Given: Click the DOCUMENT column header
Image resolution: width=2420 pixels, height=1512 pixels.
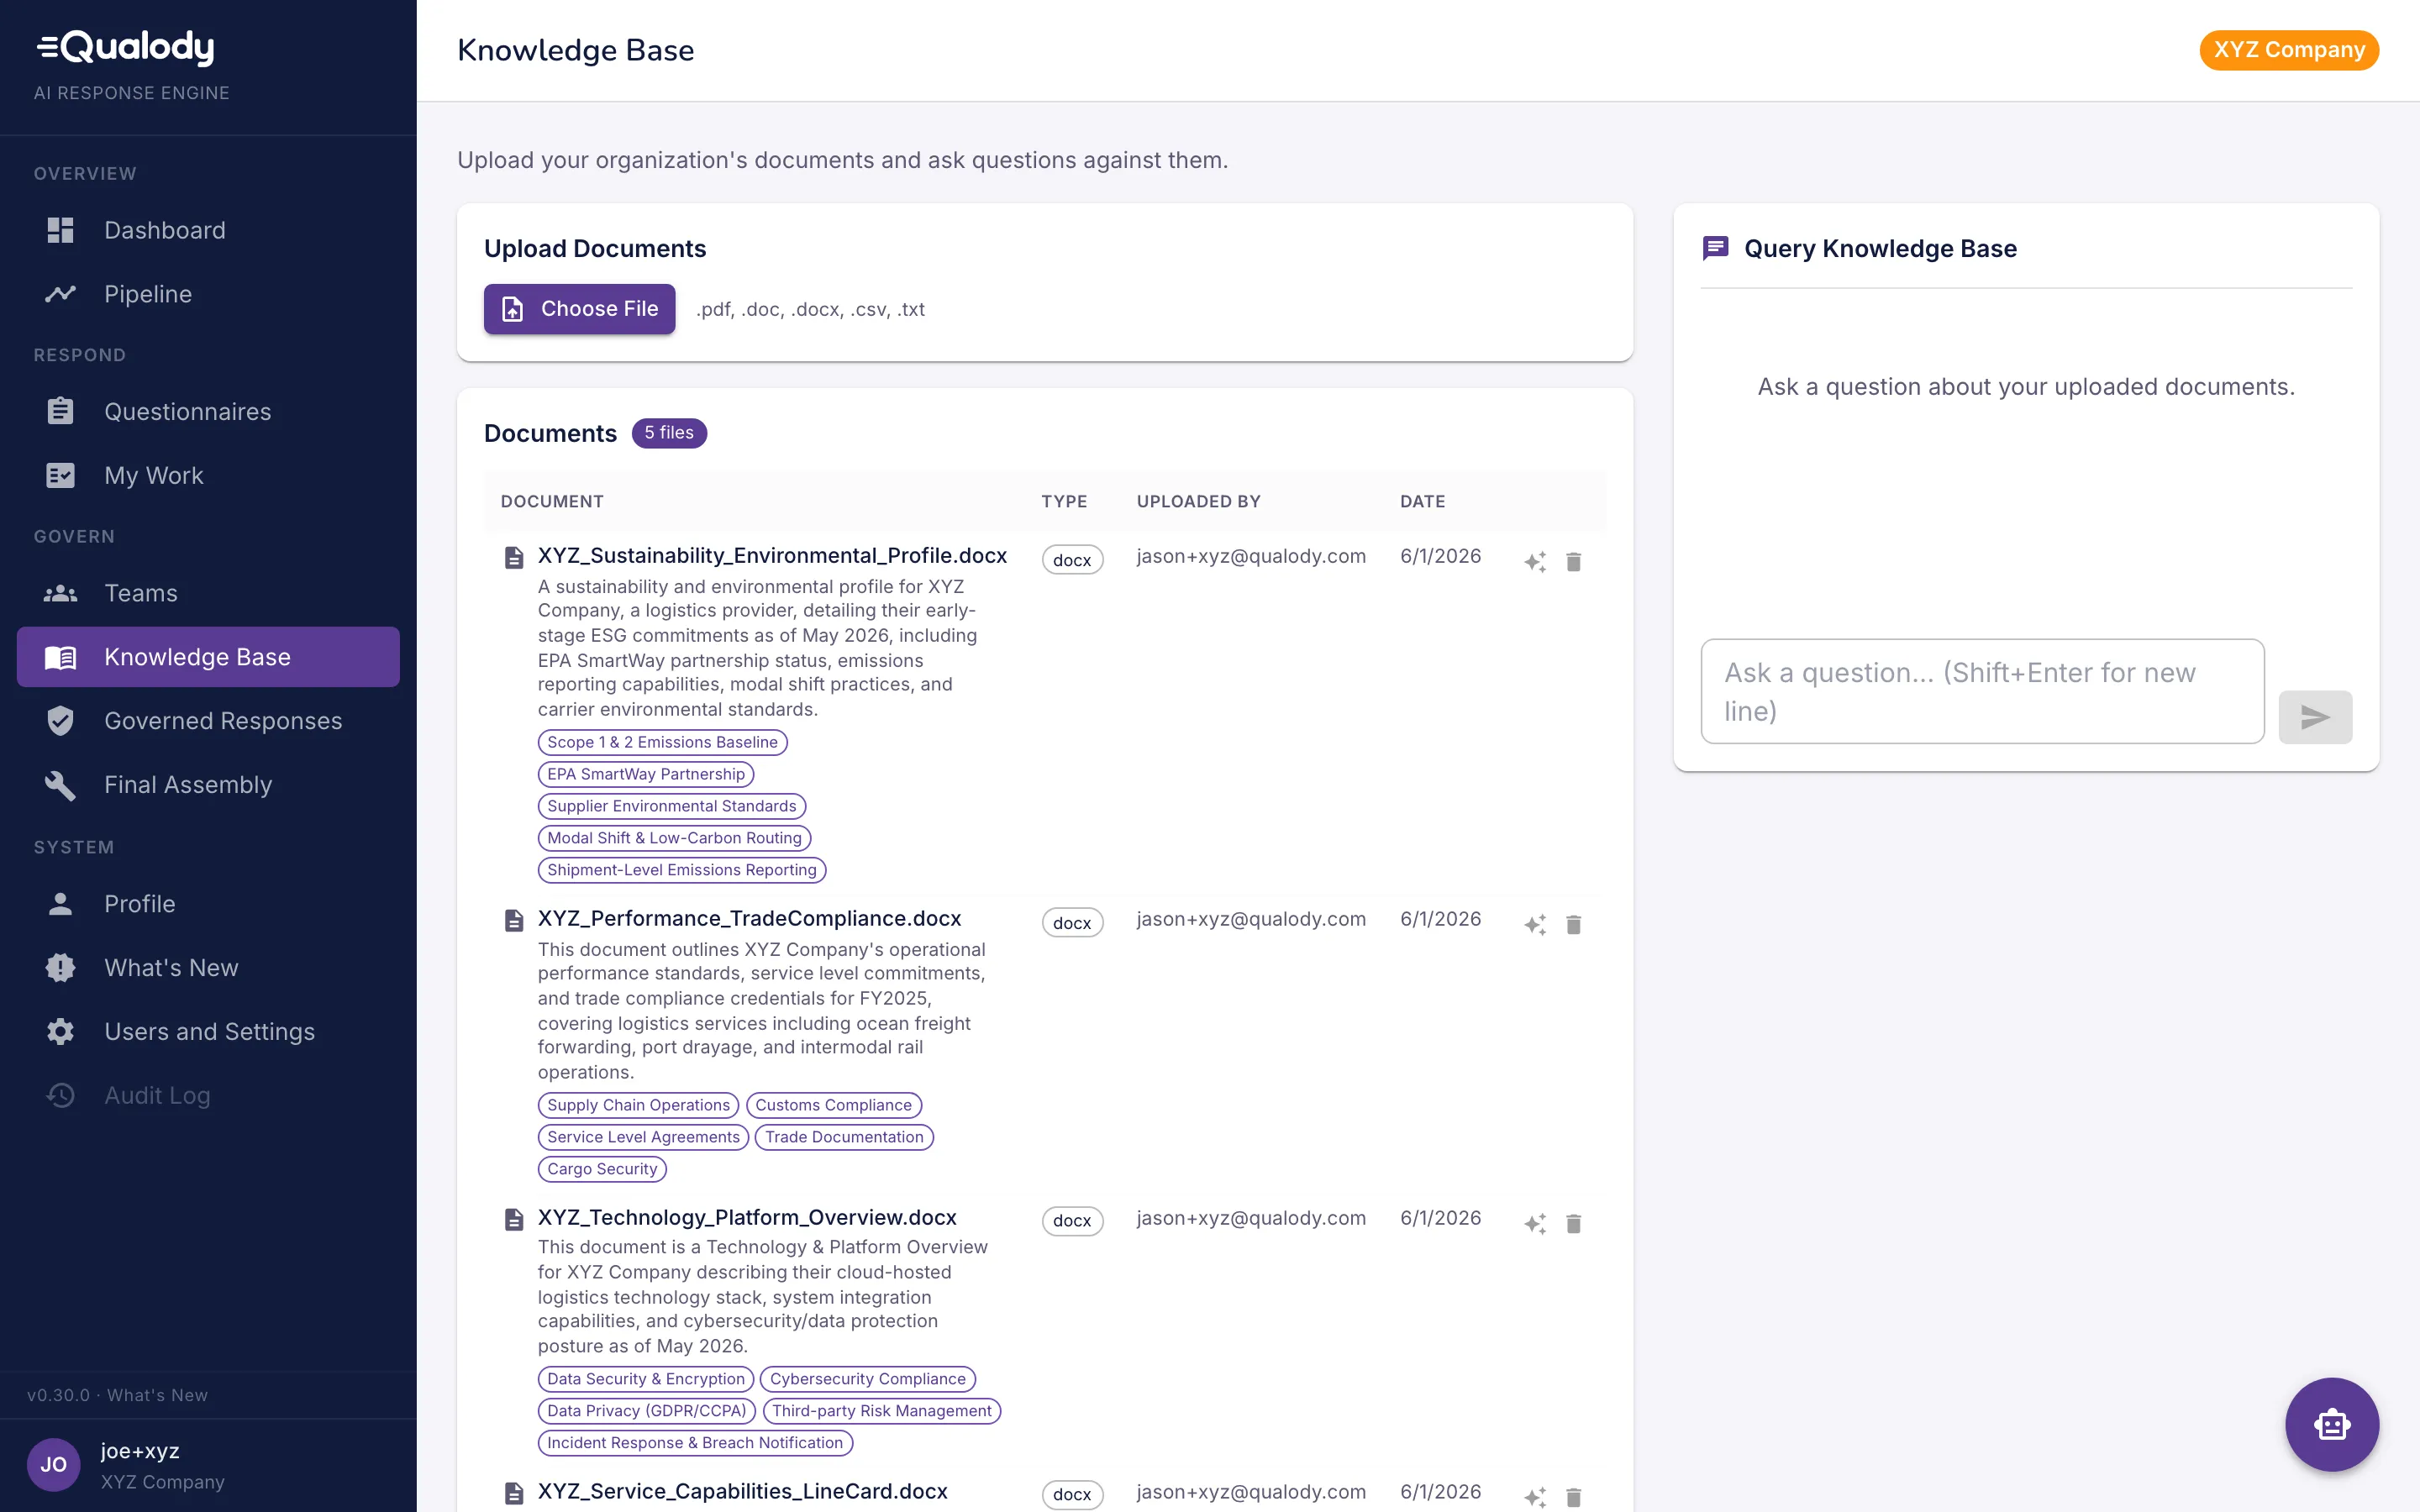Looking at the screenshot, I should (552, 501).
